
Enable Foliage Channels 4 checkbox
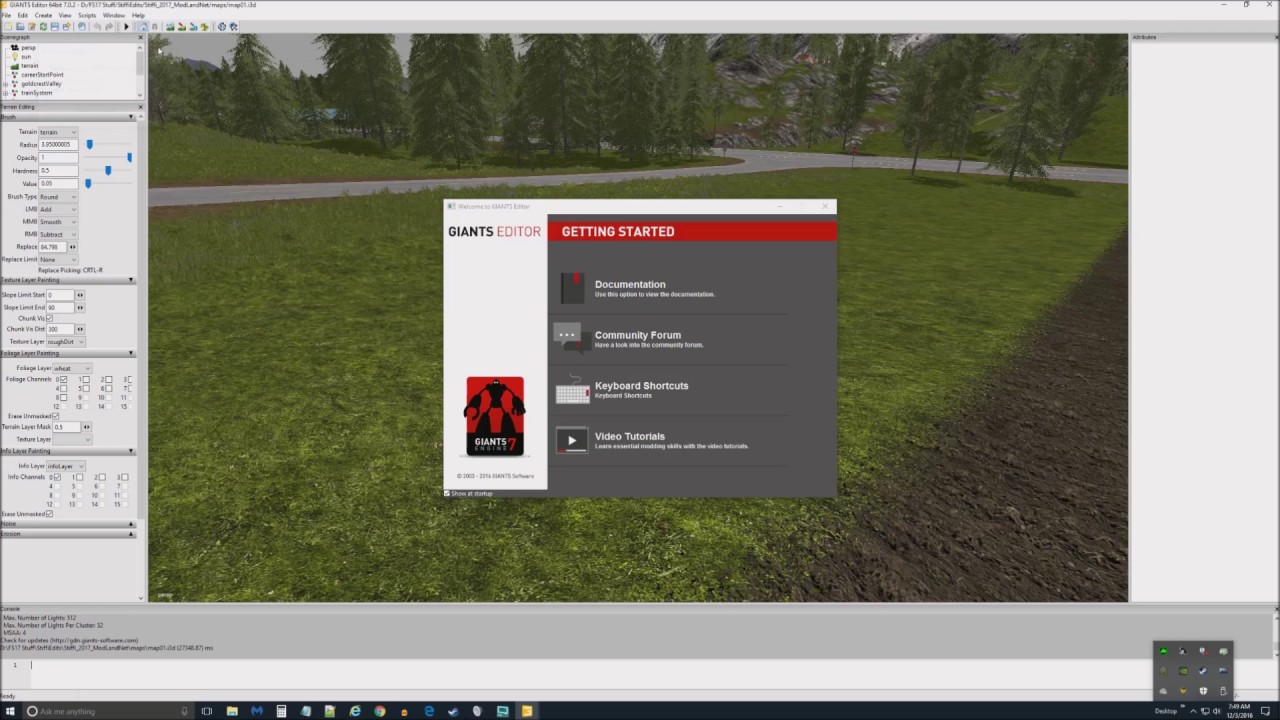click(x=64, y=389)
